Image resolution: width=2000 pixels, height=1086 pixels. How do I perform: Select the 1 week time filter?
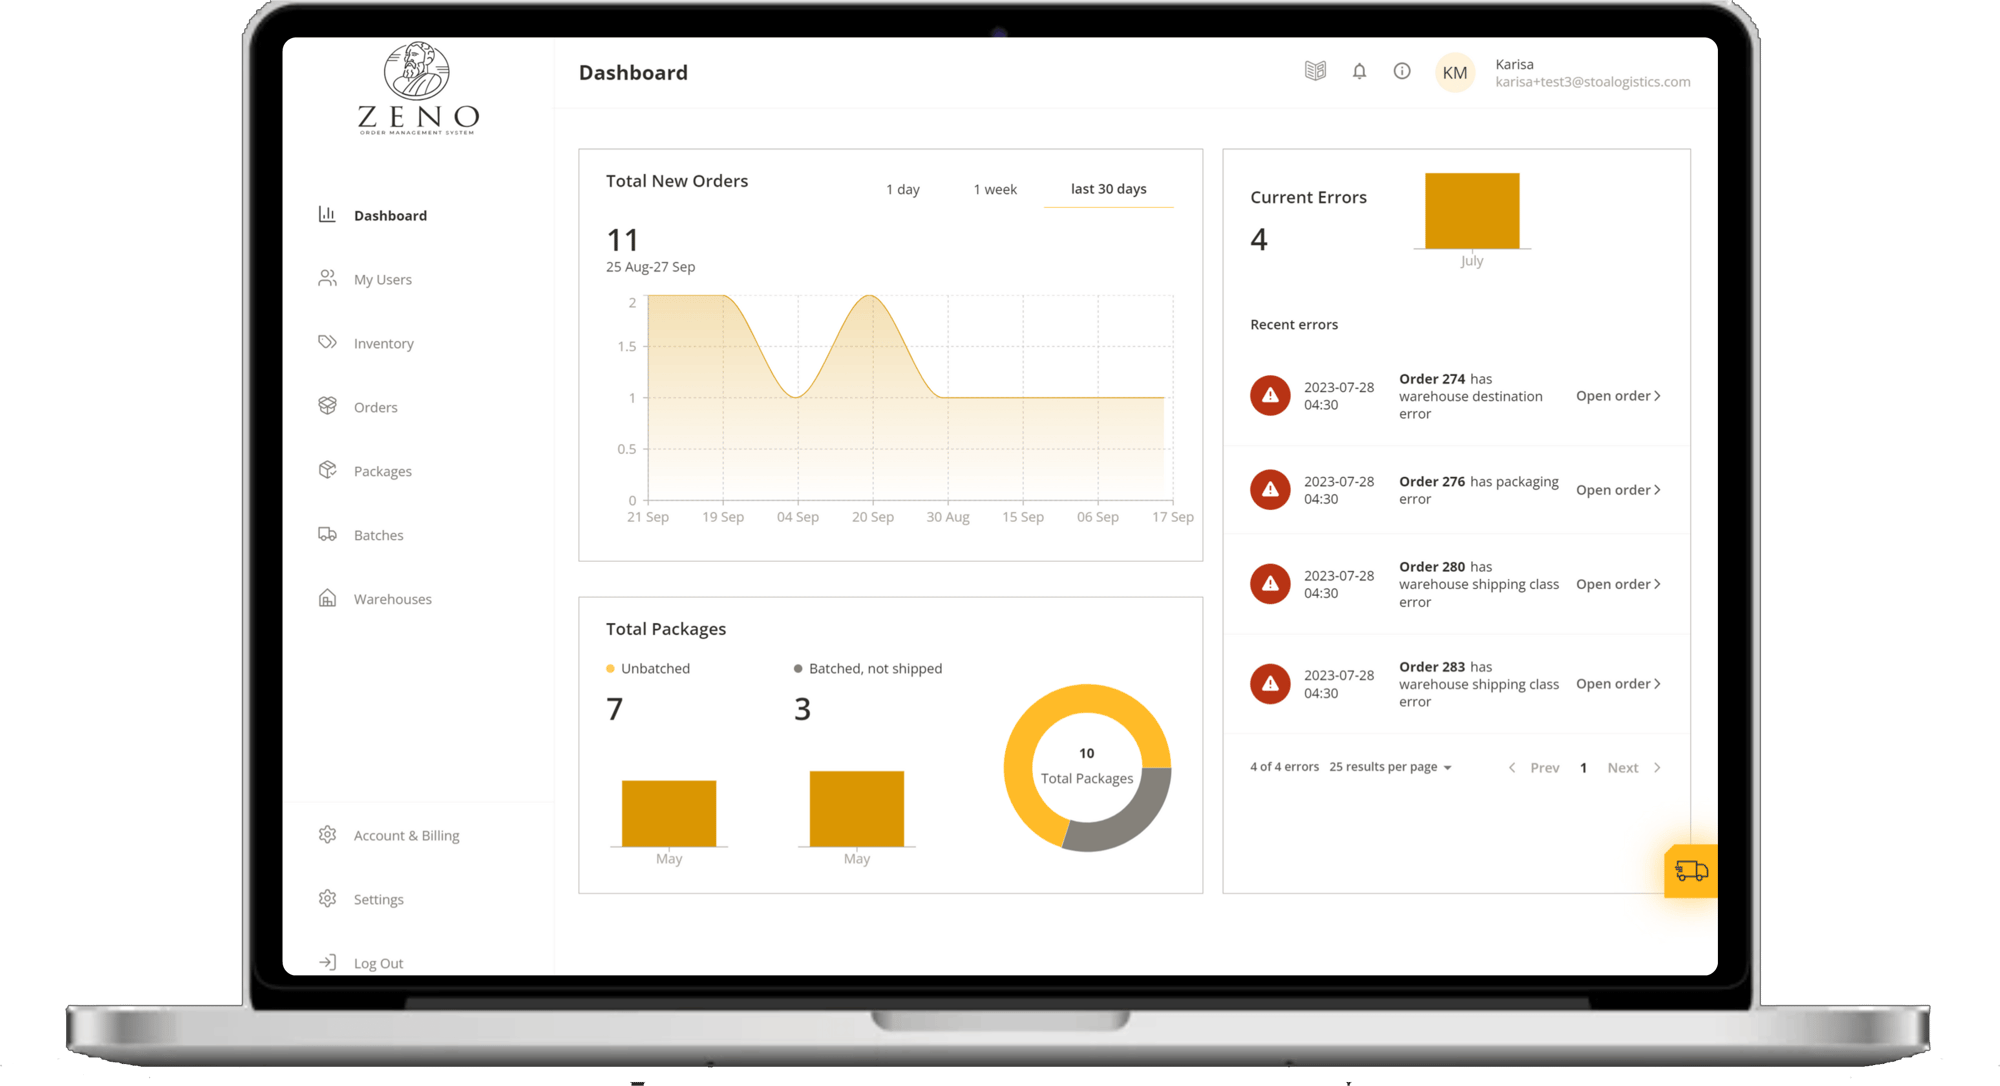pyautogui.click(x=995, y=187)
